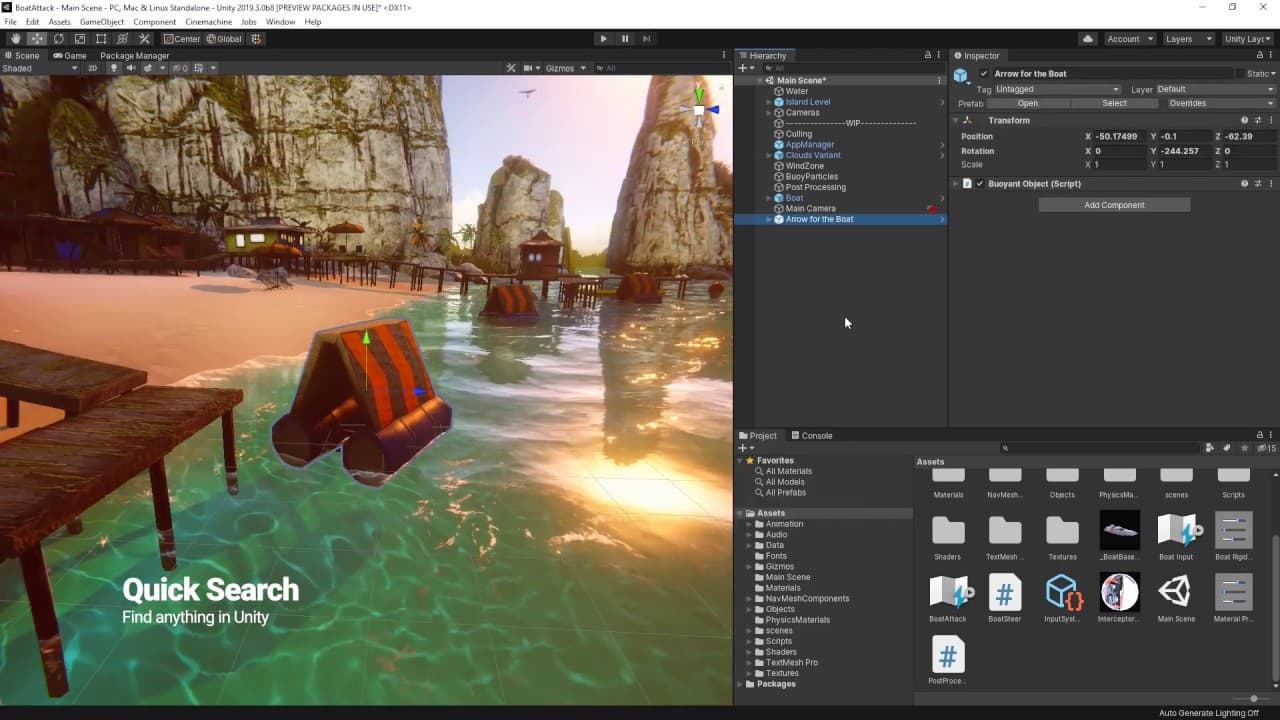Open the Gizmos dropdown
1280x720 pixels.
click(565, 68)
